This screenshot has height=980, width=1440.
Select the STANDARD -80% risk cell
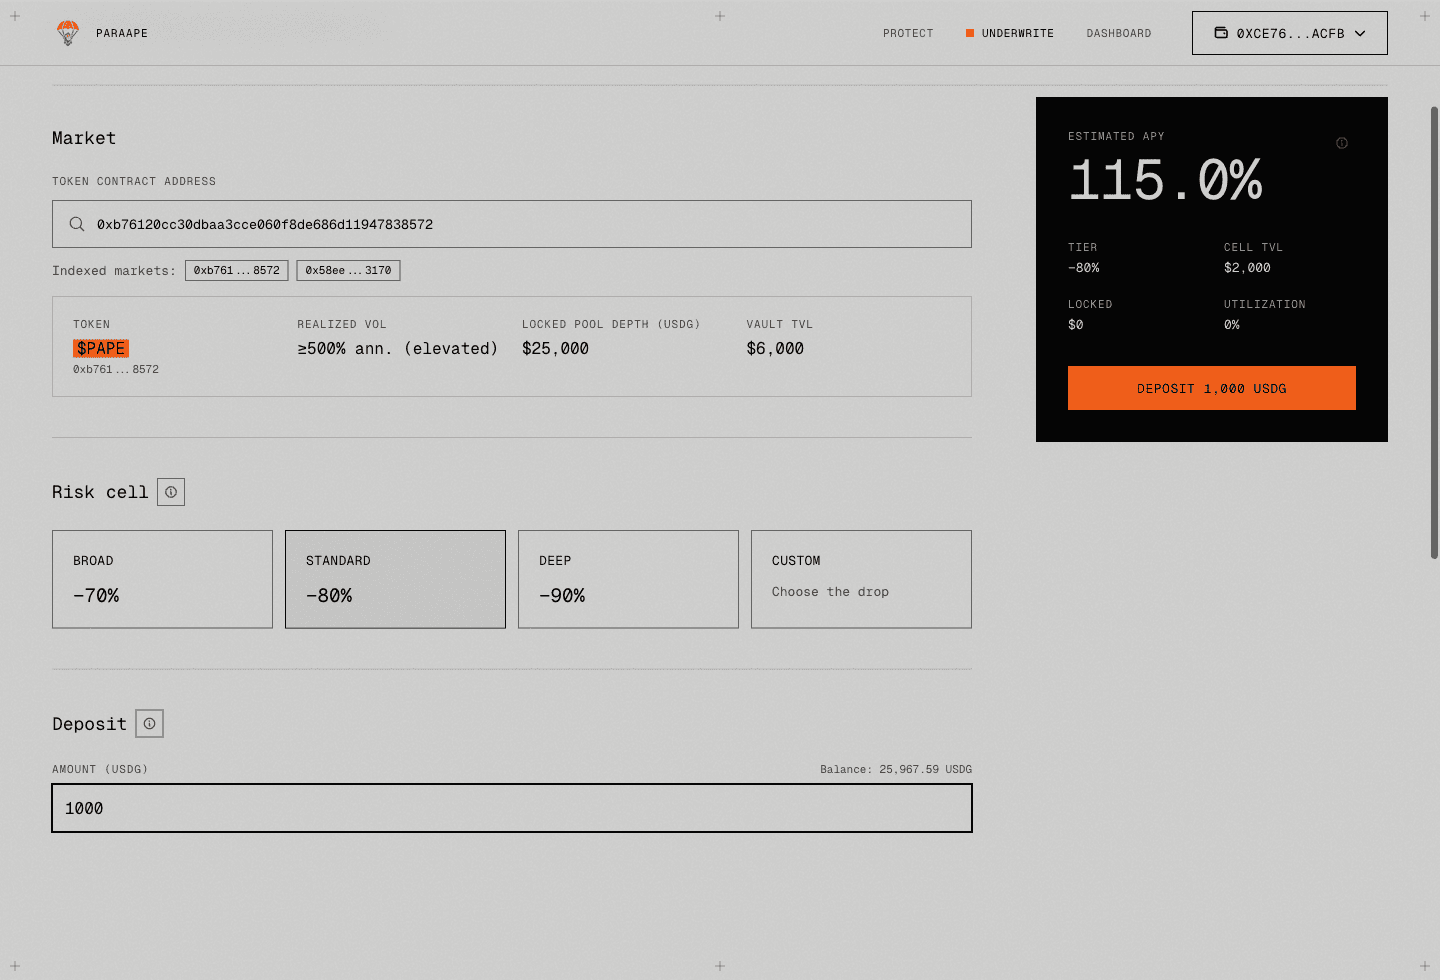(x=395, y=579)
